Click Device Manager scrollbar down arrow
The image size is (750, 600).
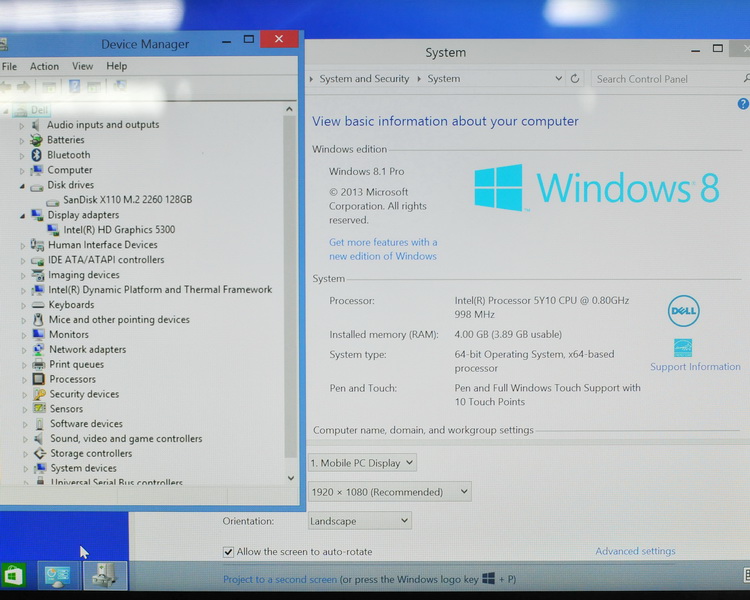point(290,478)
